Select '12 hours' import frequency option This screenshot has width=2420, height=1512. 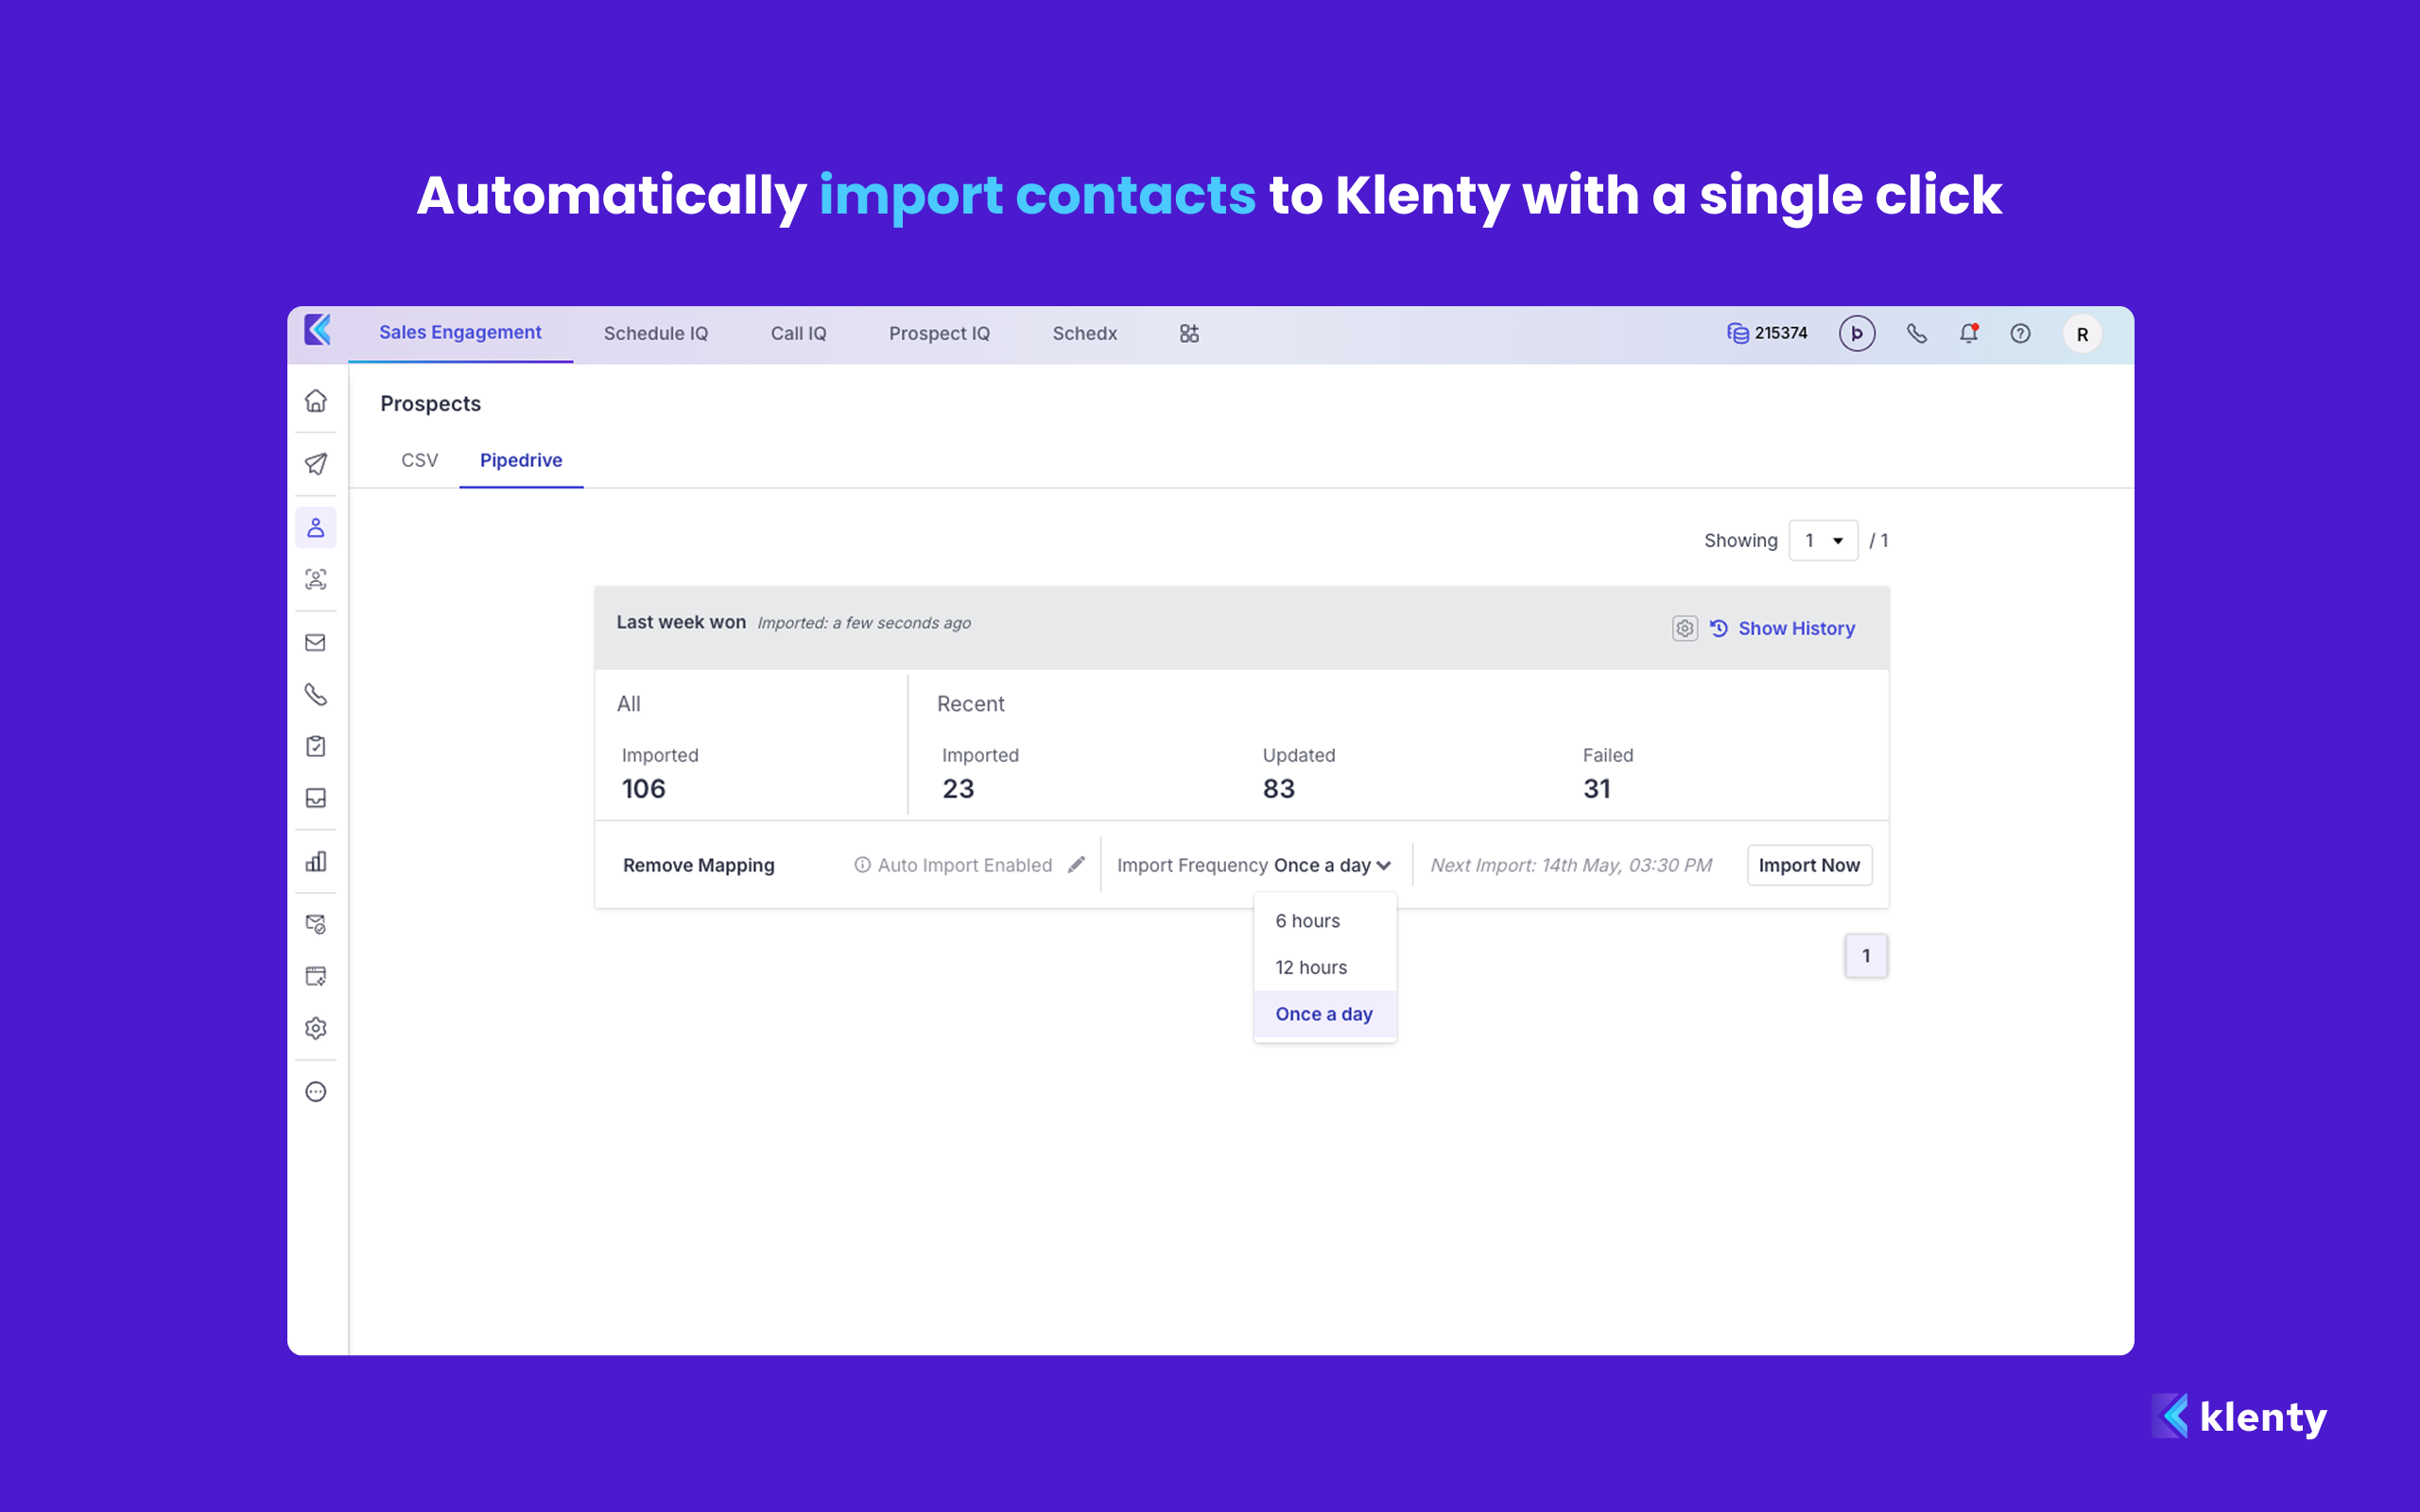coord(1325,968)
